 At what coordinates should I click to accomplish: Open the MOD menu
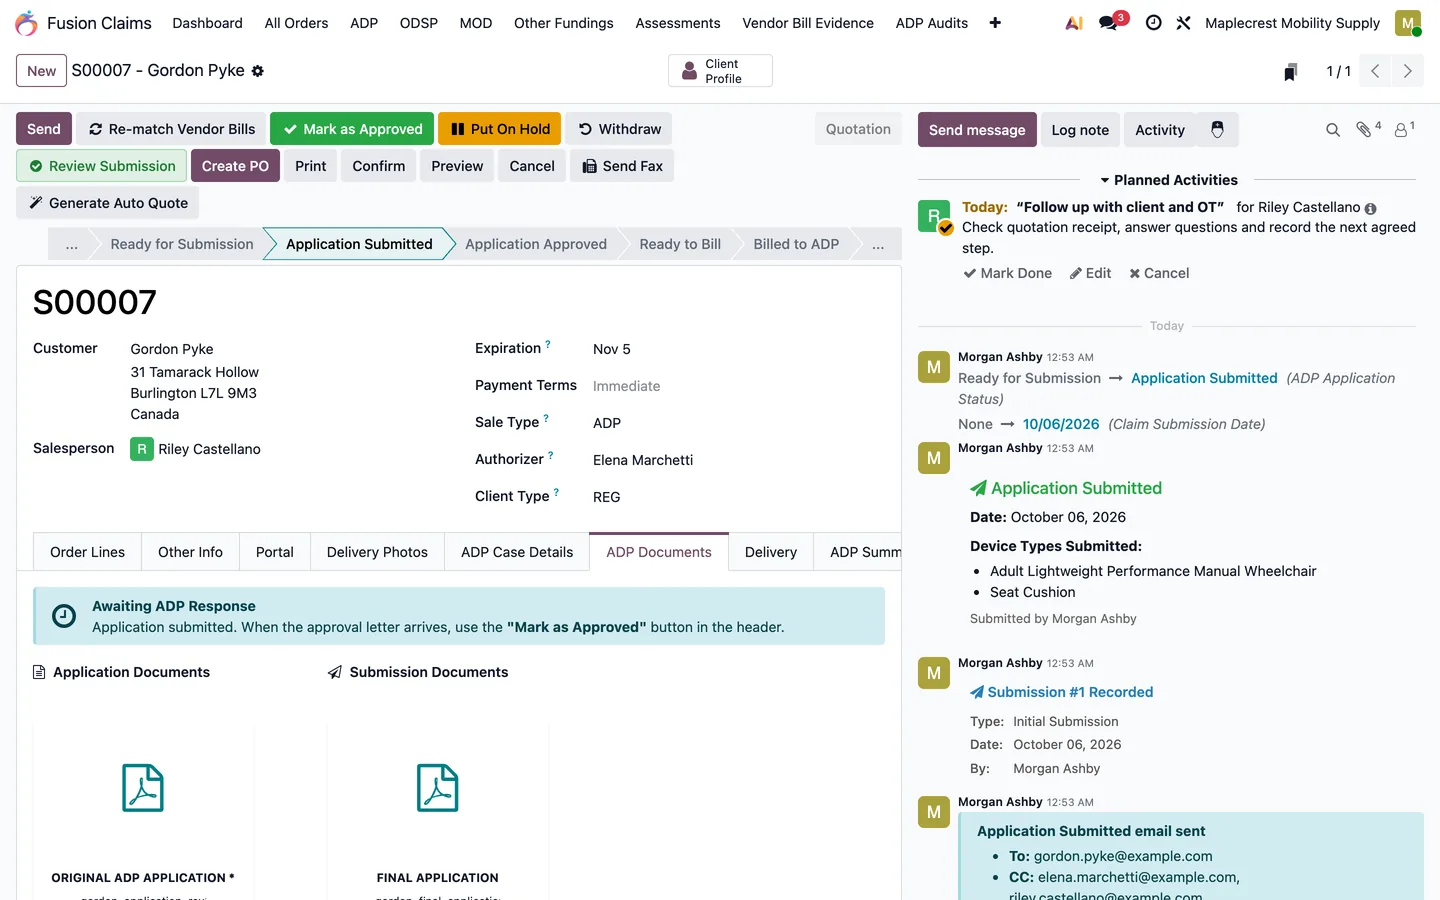click(476, 23)
